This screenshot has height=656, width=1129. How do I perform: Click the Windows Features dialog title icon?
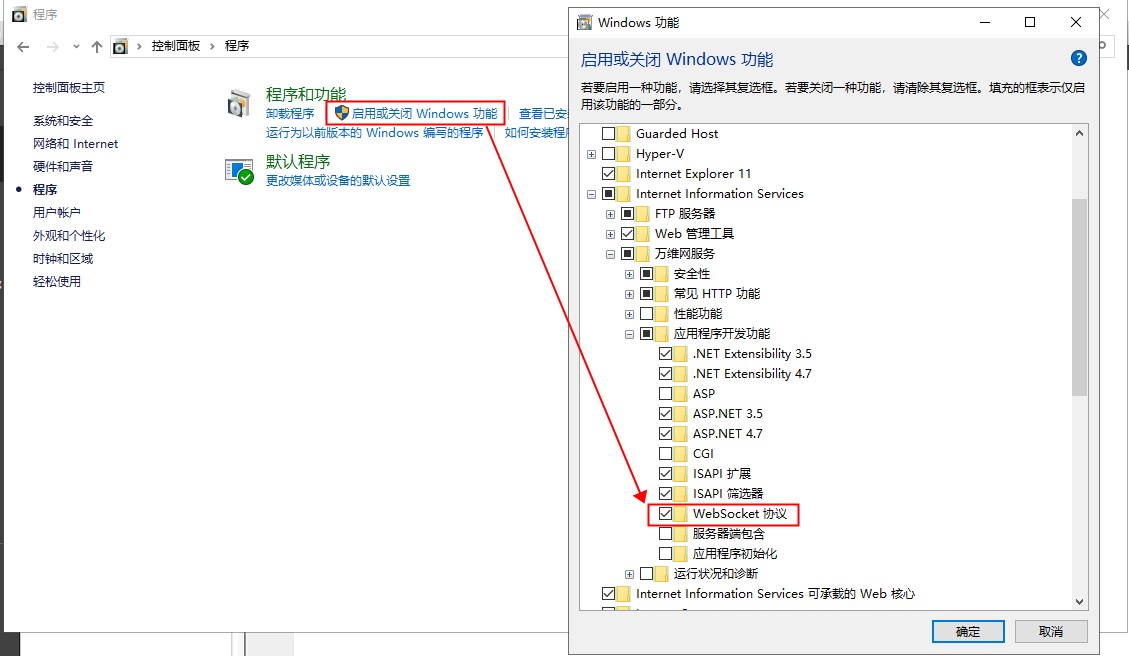pos(584,22)
